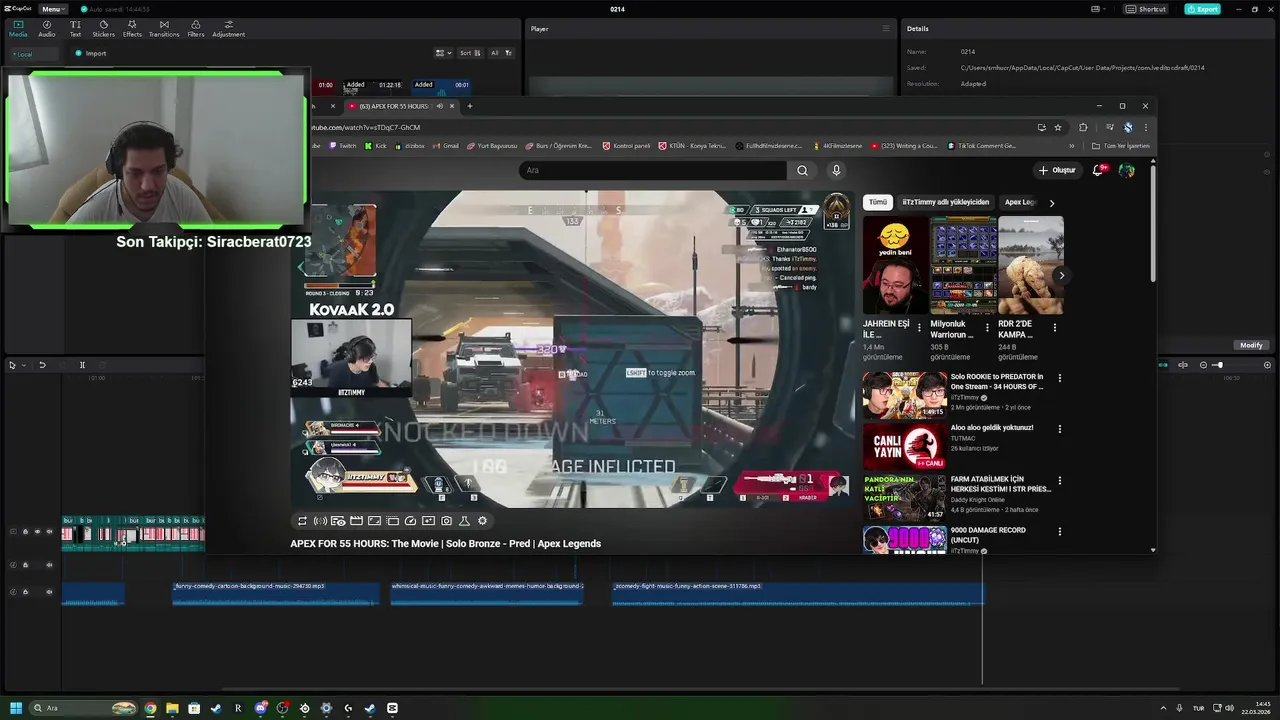The height and width of the screenshot is (720, 1280).
Task: Click the timeline Undo icon
Action: pos(42,365)
